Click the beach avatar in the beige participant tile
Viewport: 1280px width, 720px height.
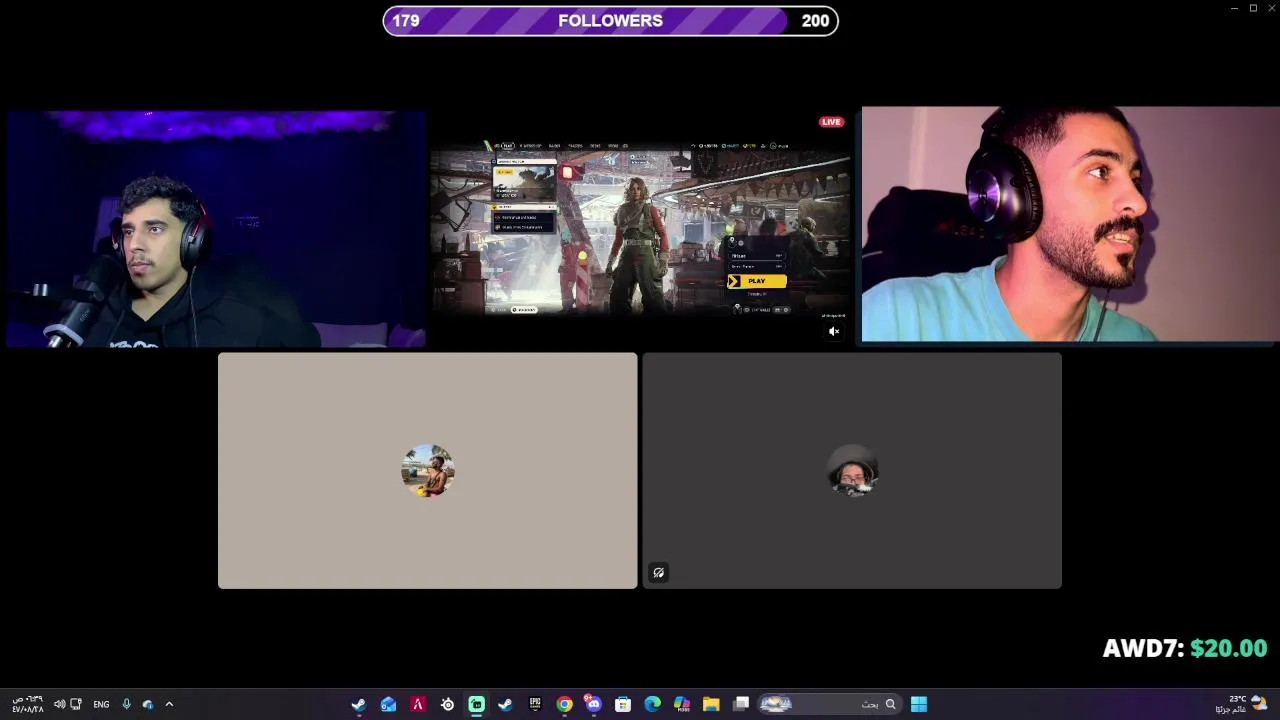pyautogui.click(x=428, y=471)
